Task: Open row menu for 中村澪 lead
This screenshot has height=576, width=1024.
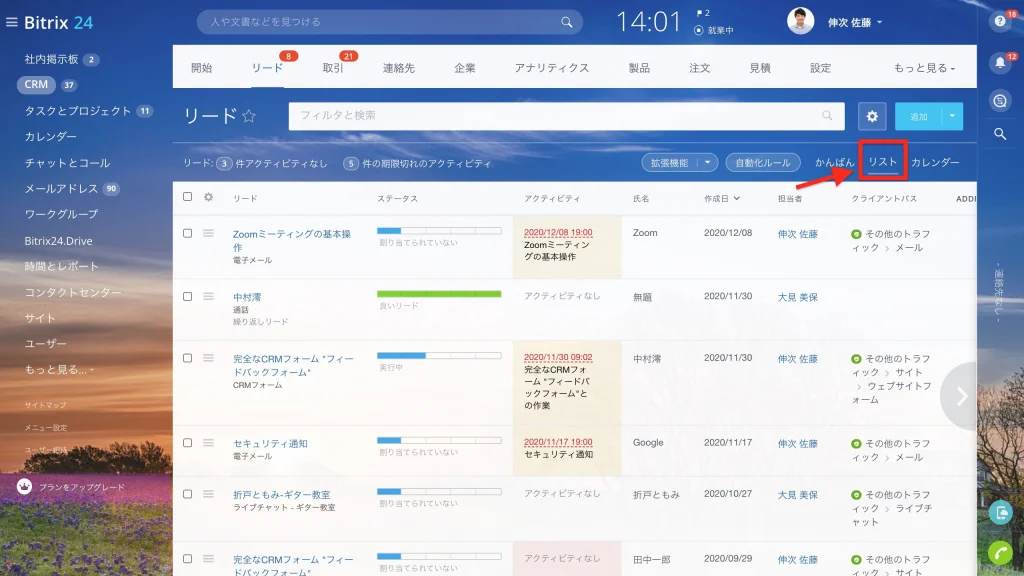Action: tap(208, 296)
